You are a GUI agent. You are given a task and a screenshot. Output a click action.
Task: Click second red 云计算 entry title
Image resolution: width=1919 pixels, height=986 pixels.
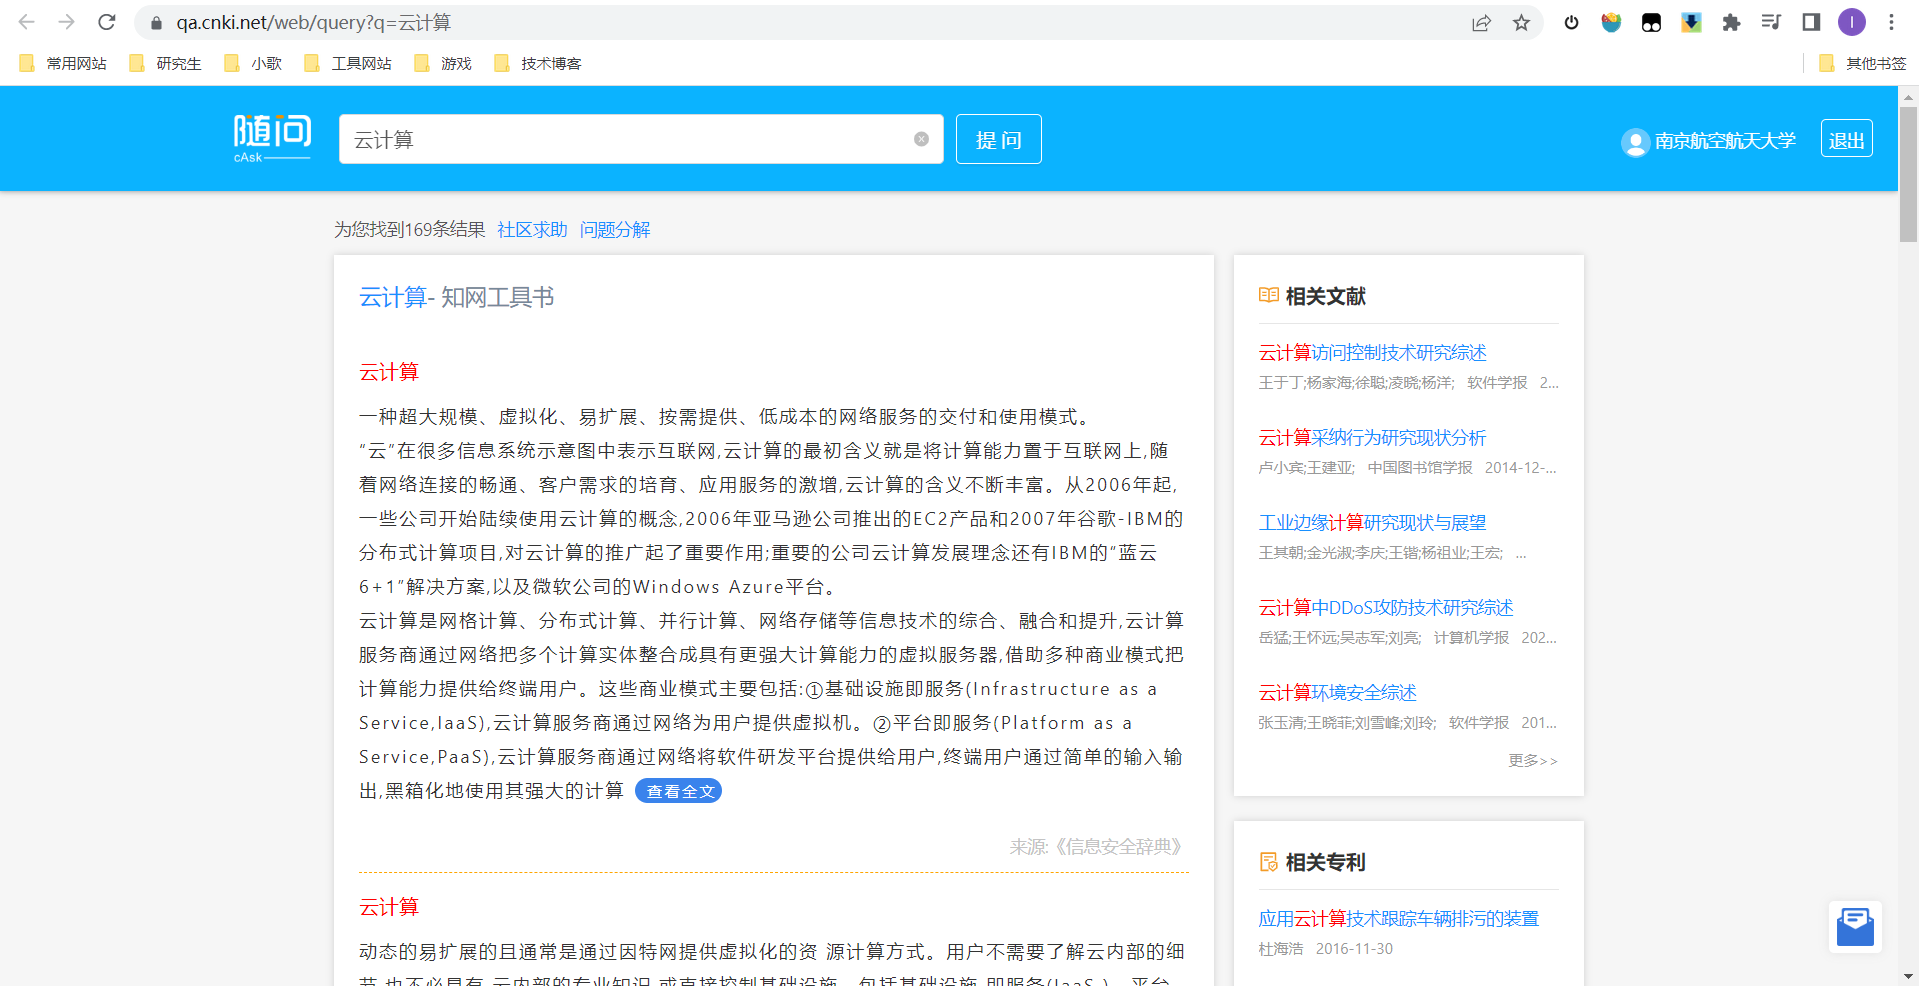click(x=389, y=907)
